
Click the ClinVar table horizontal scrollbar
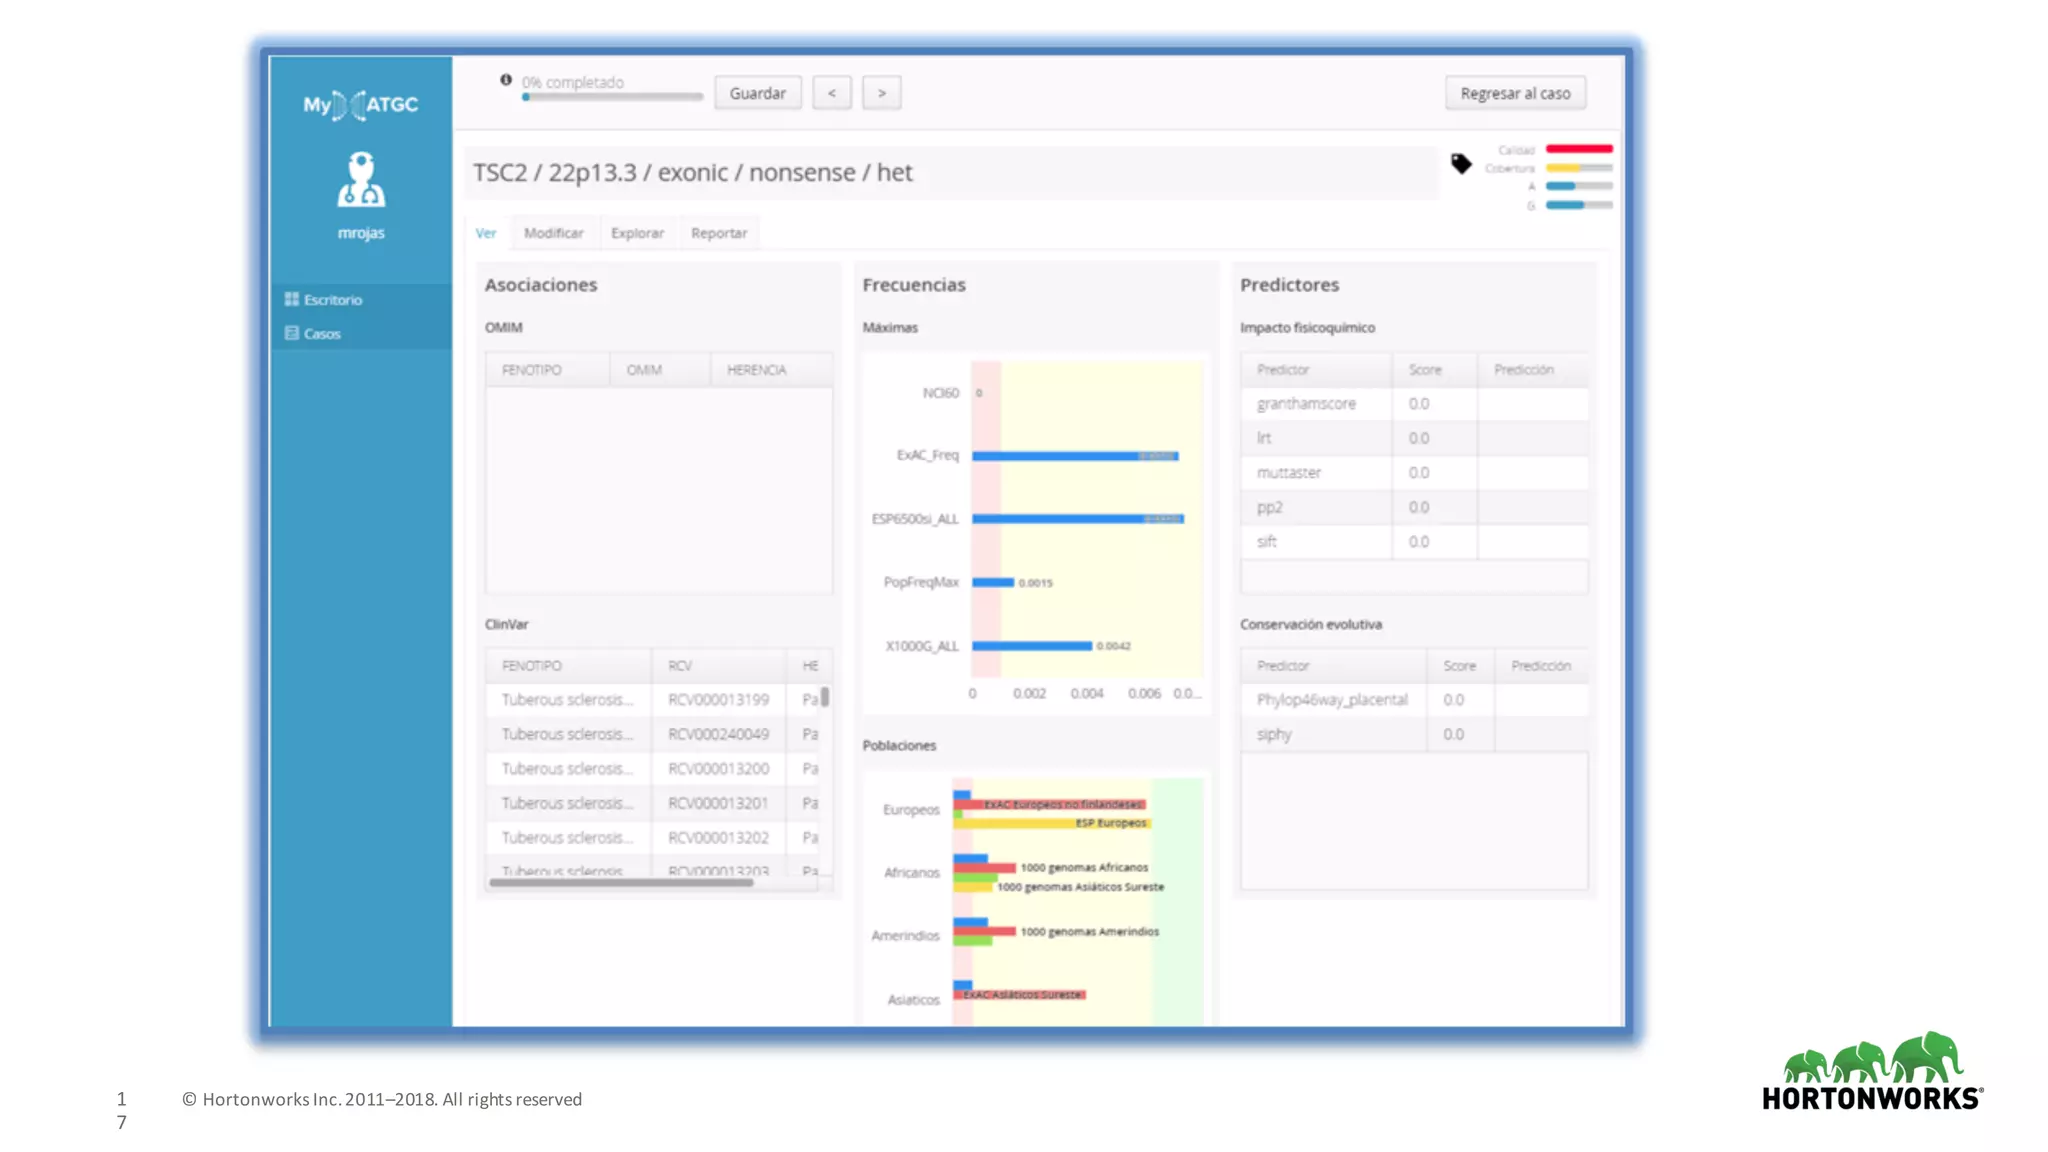621,883
